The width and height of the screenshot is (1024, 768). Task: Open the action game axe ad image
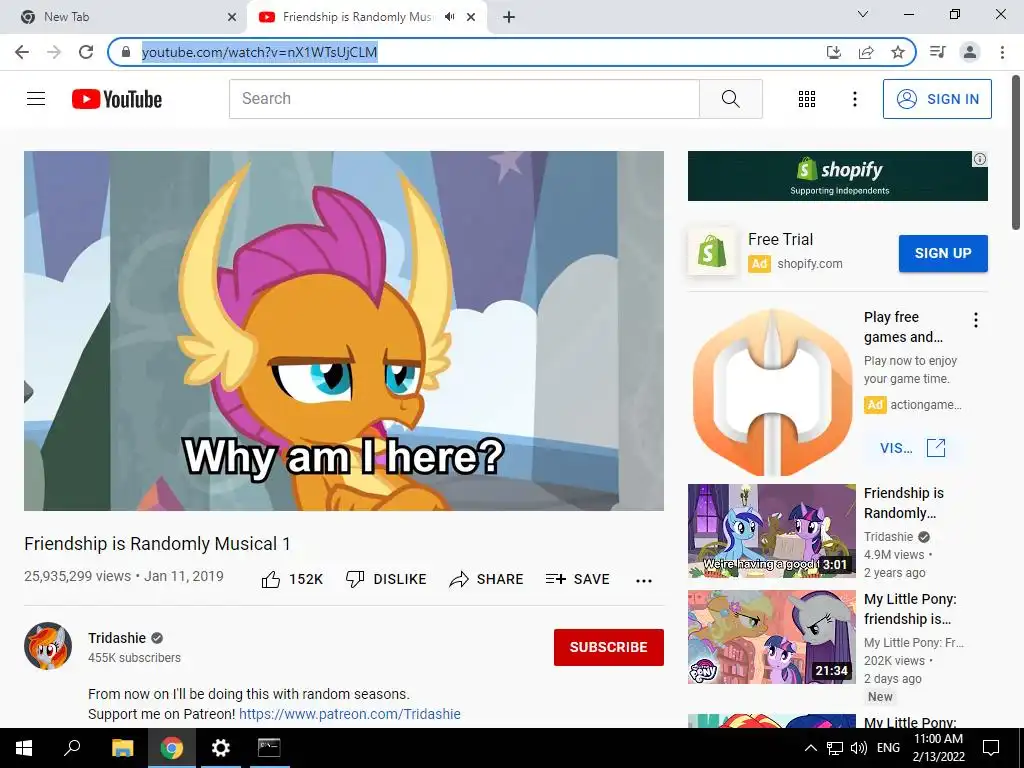(772, 392)
